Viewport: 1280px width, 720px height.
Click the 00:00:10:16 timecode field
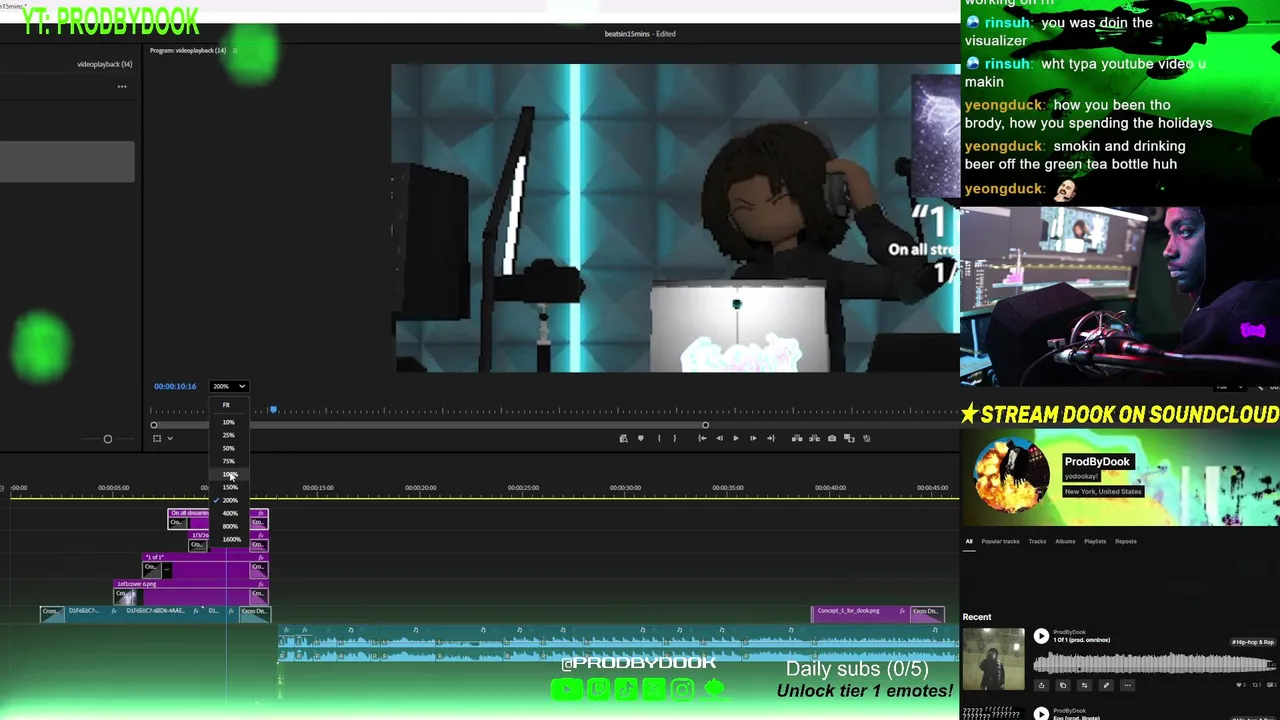(175, 386)
